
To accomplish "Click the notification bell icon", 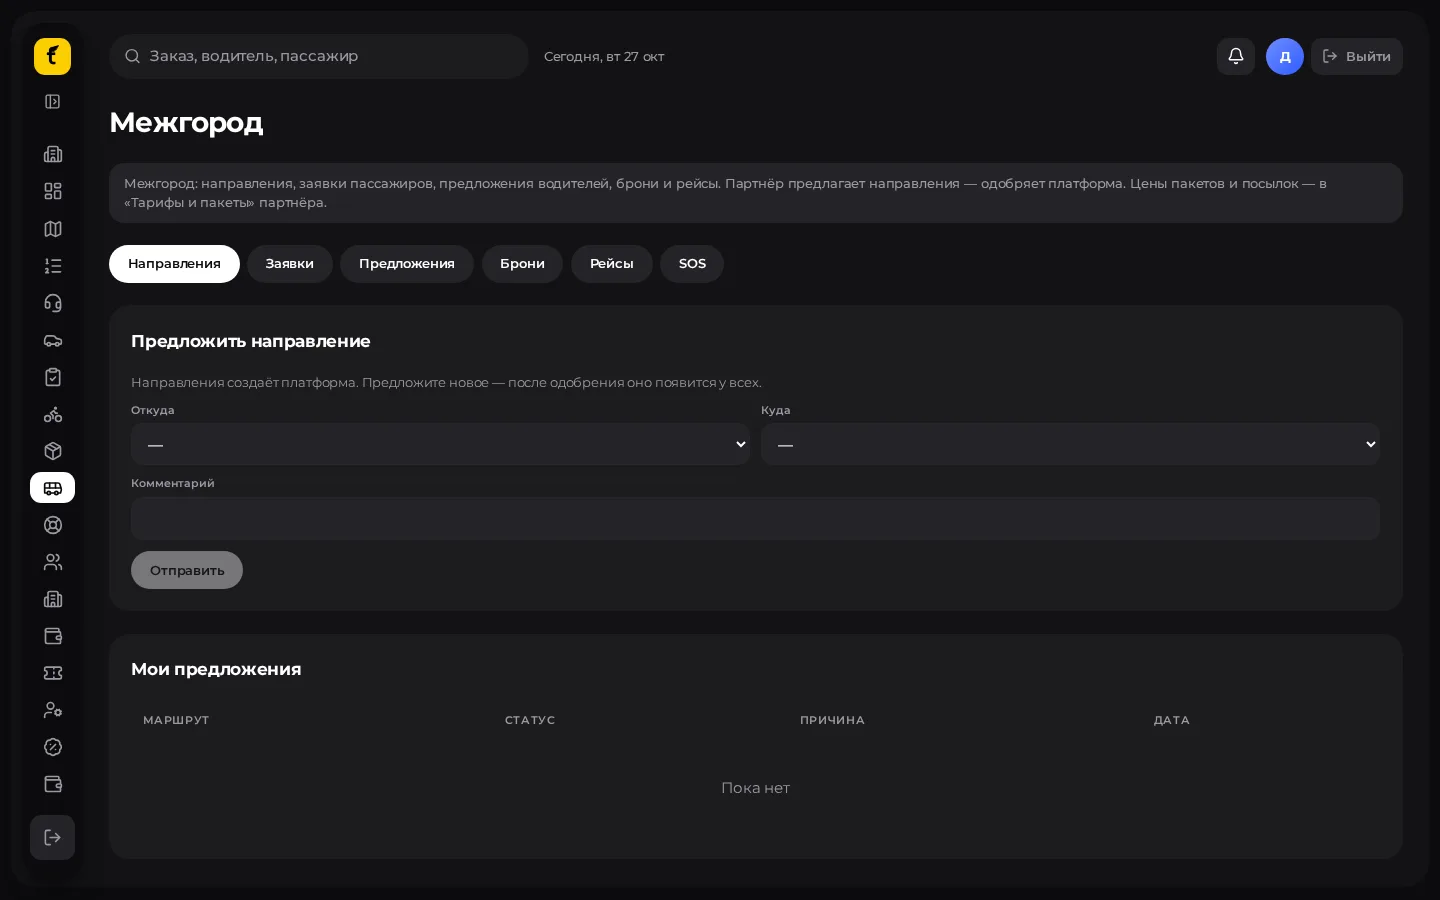I will click(1236, 56).
